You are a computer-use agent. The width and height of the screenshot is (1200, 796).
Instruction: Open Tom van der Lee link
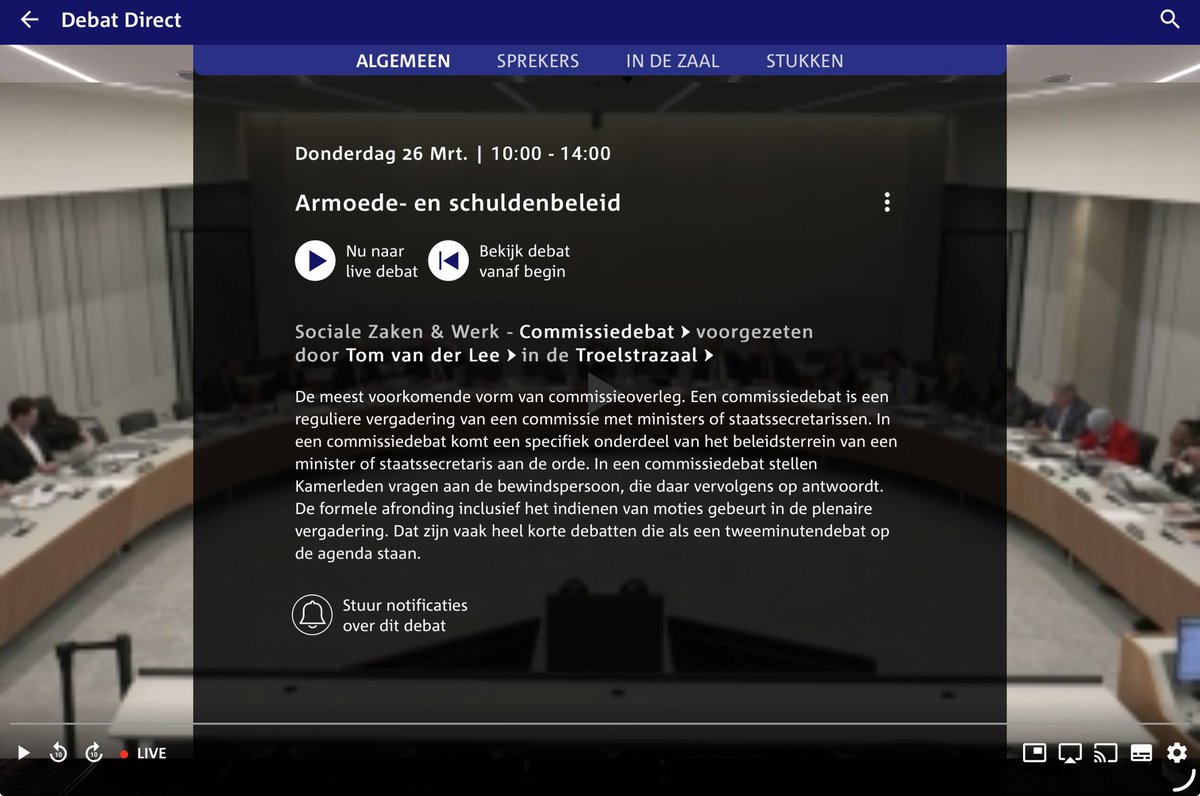tap(431, 355)
